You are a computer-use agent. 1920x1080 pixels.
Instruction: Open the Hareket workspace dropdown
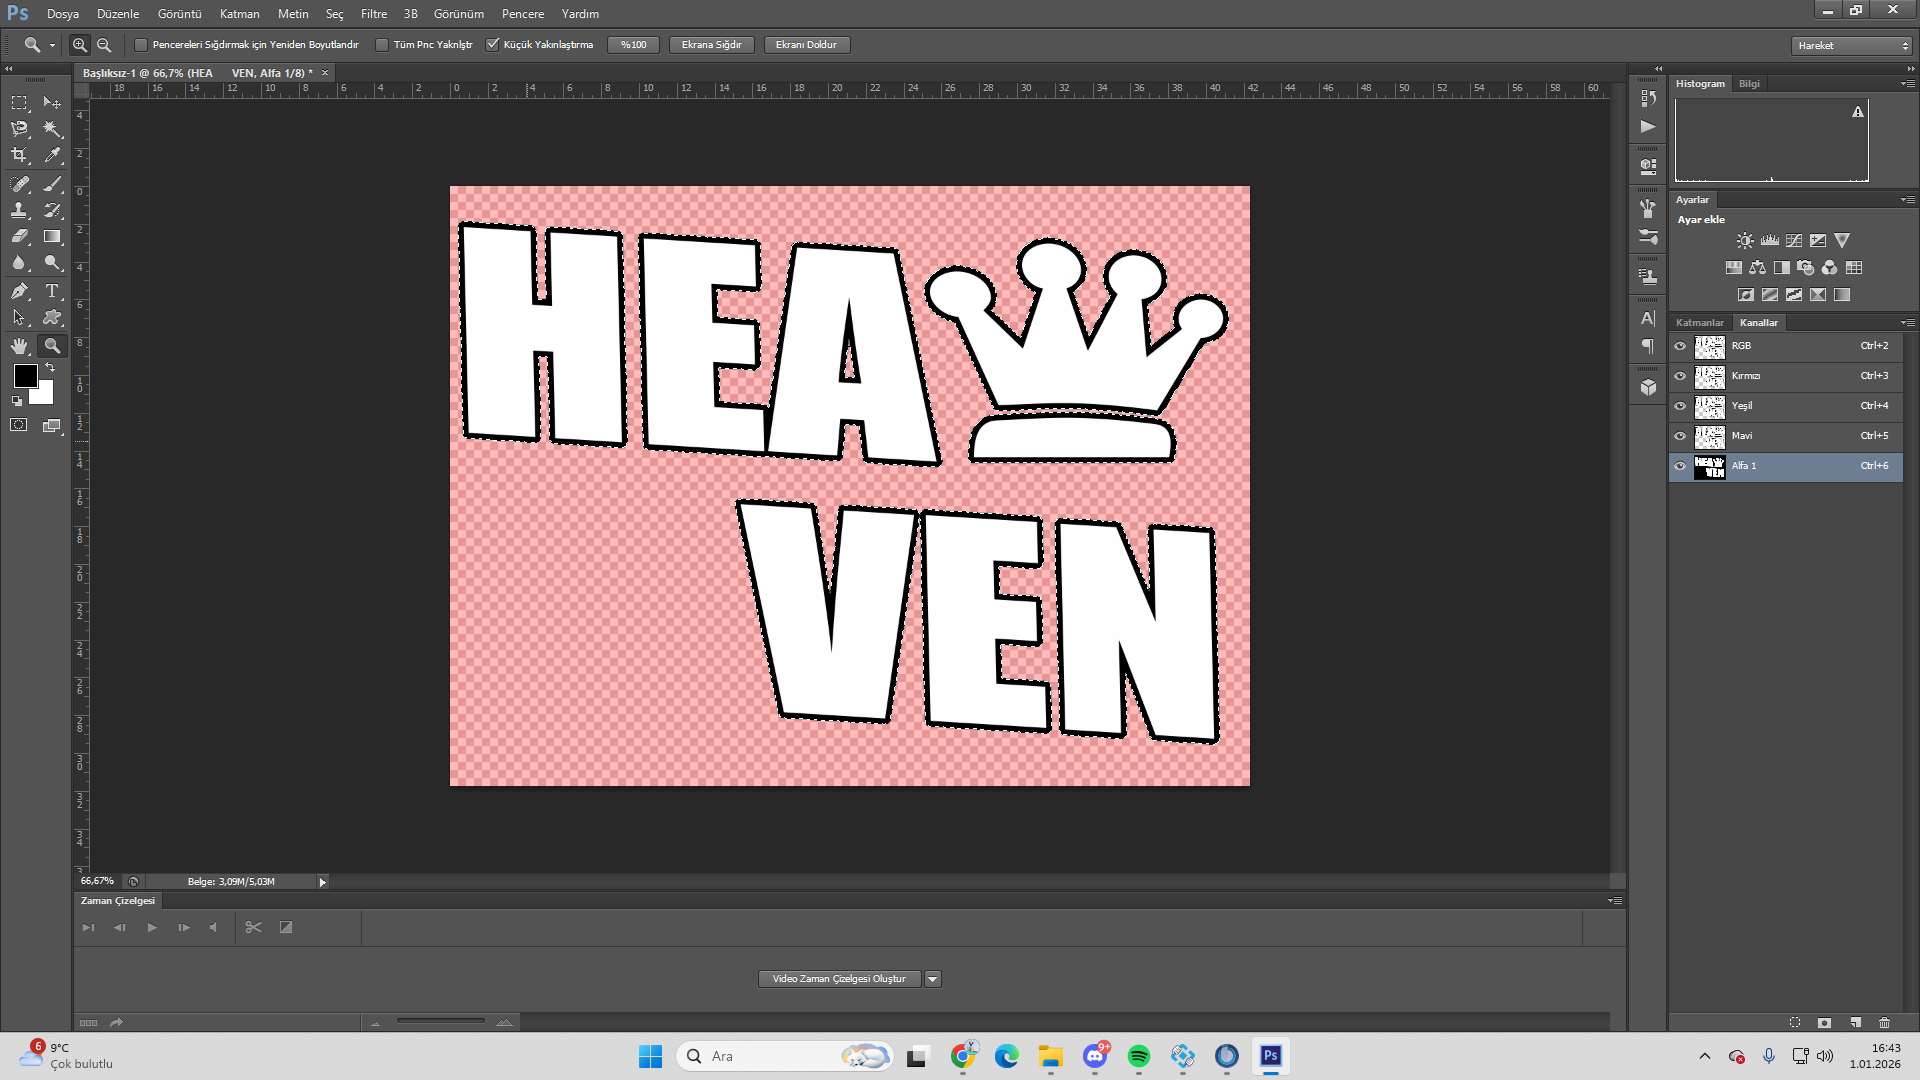click(1852, 46)
